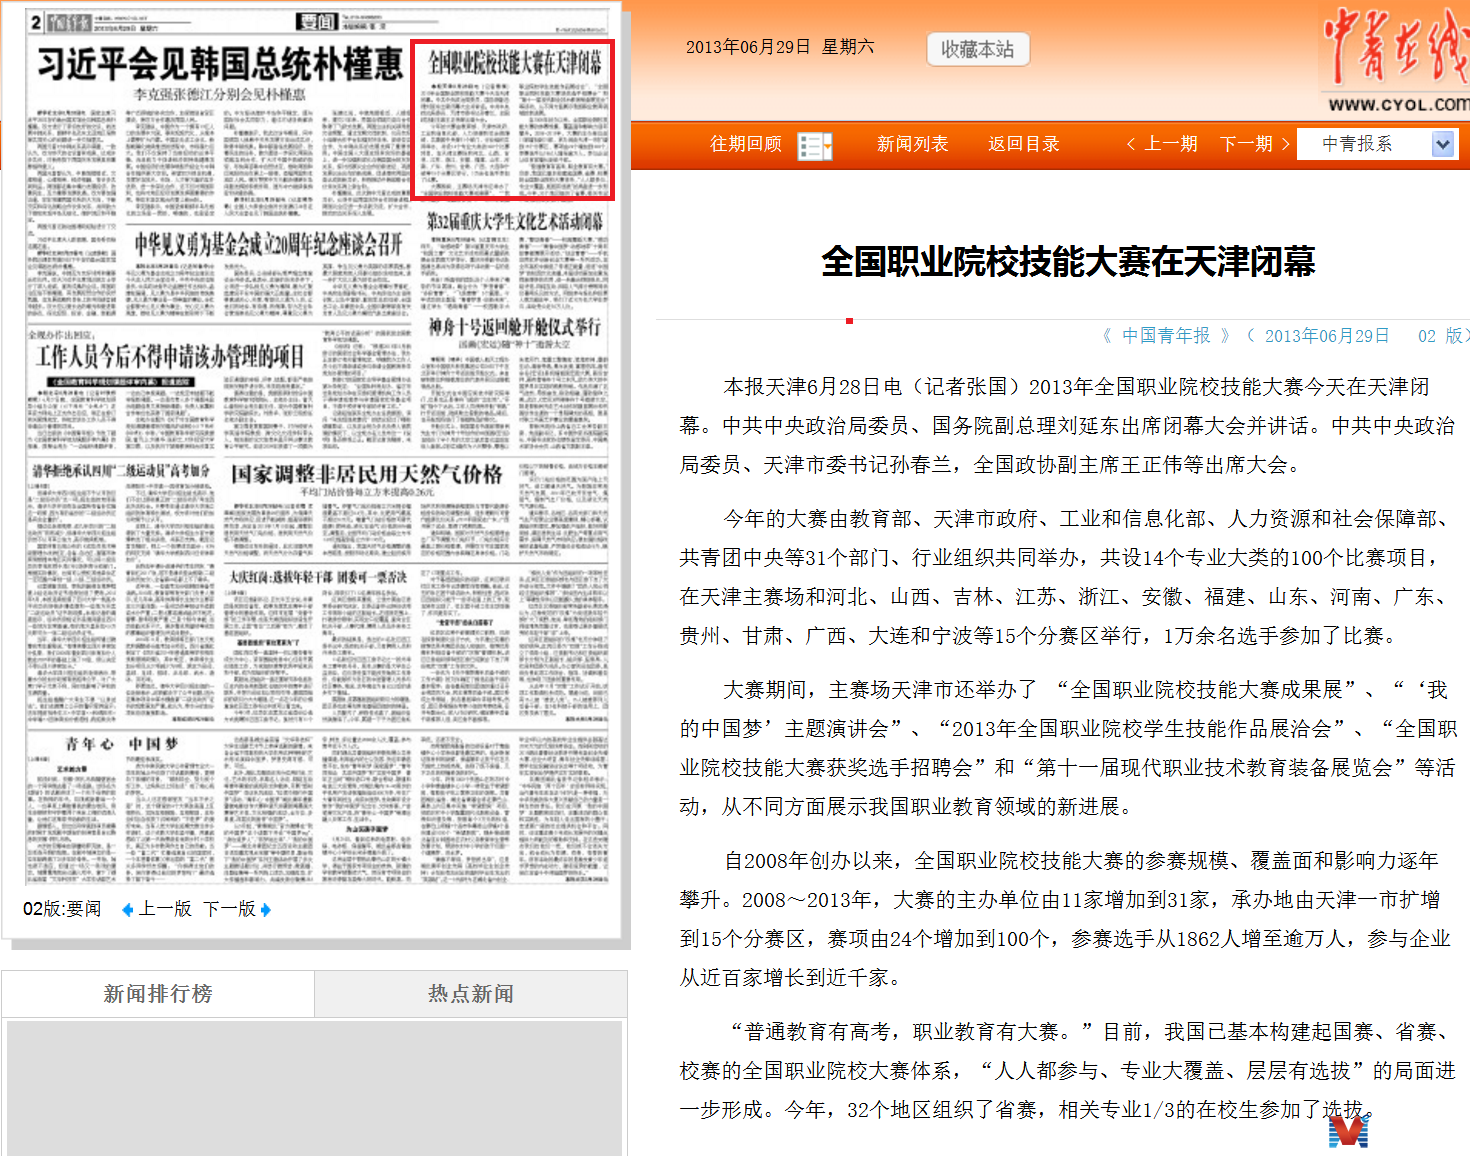The height and width of the screenshot is (1156, 1470).
Task: Click the calendar icon beside 往期回顾
Action: pyautogui.click(x=815, y=146)
